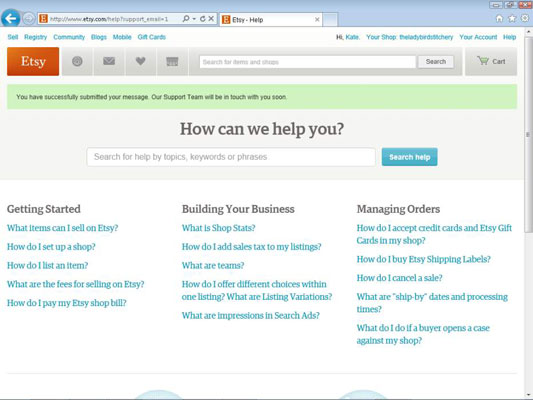Open the Gift Cards link
533x400 pixels.
[x=152, y=37]
